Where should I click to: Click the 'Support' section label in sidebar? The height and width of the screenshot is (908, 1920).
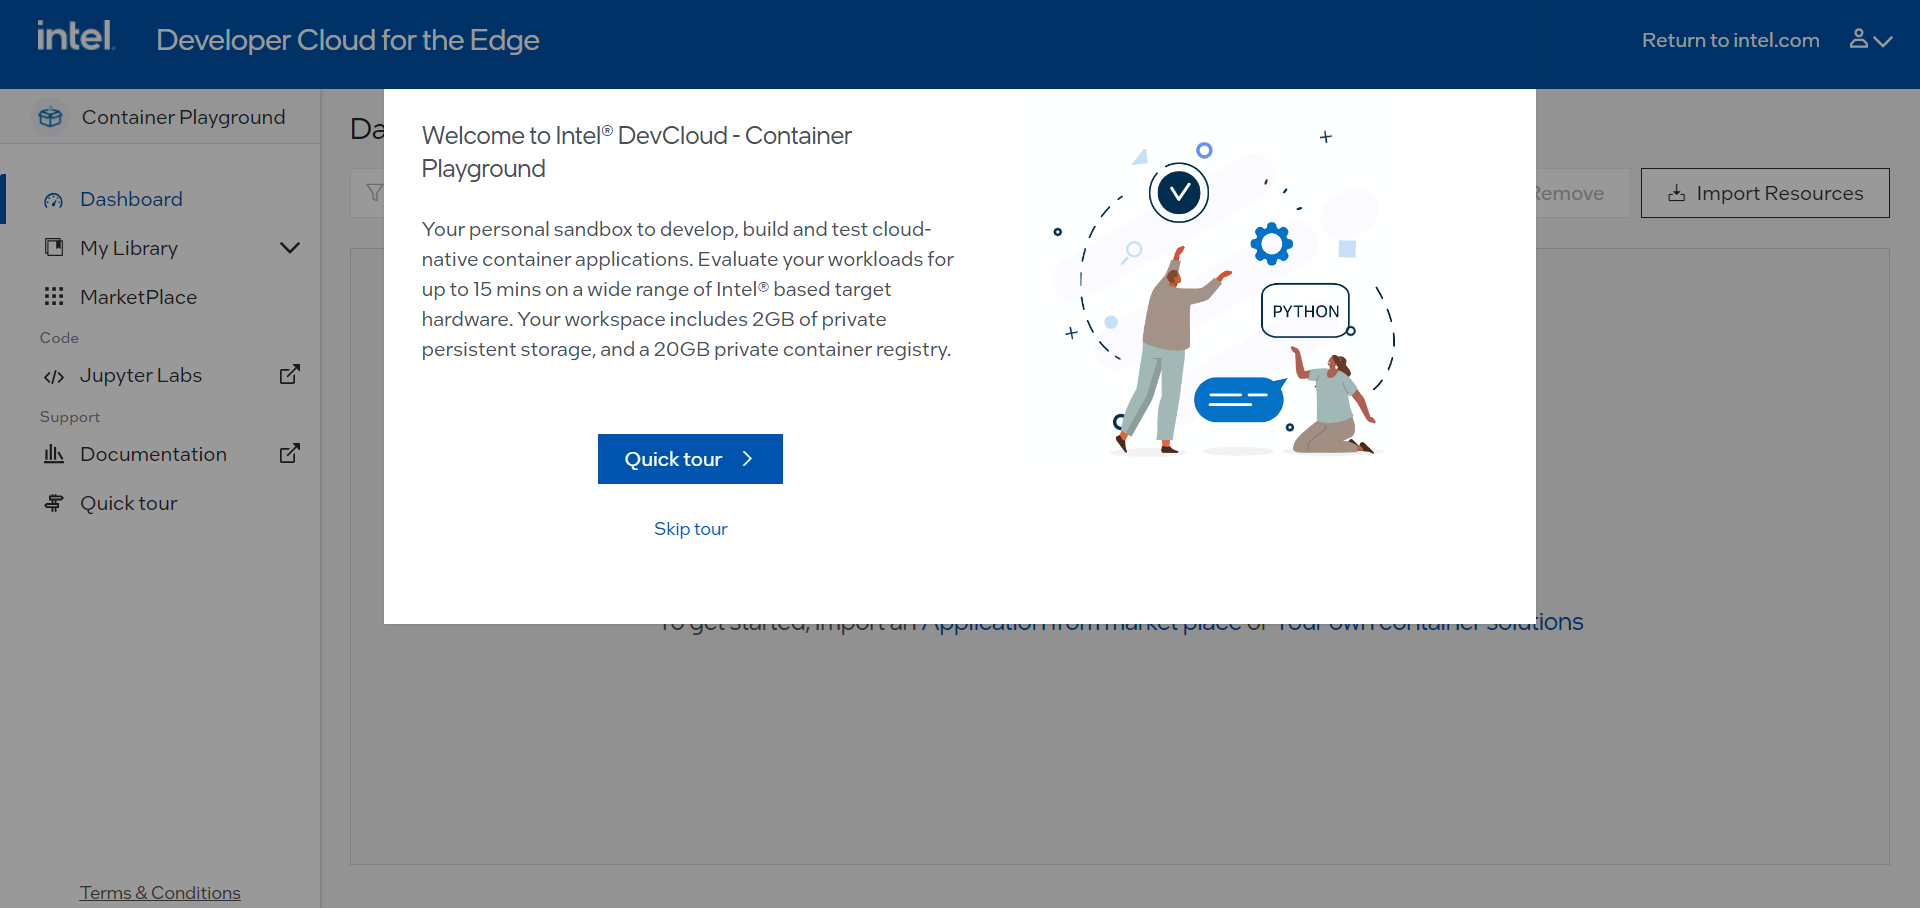pos(70,417)
